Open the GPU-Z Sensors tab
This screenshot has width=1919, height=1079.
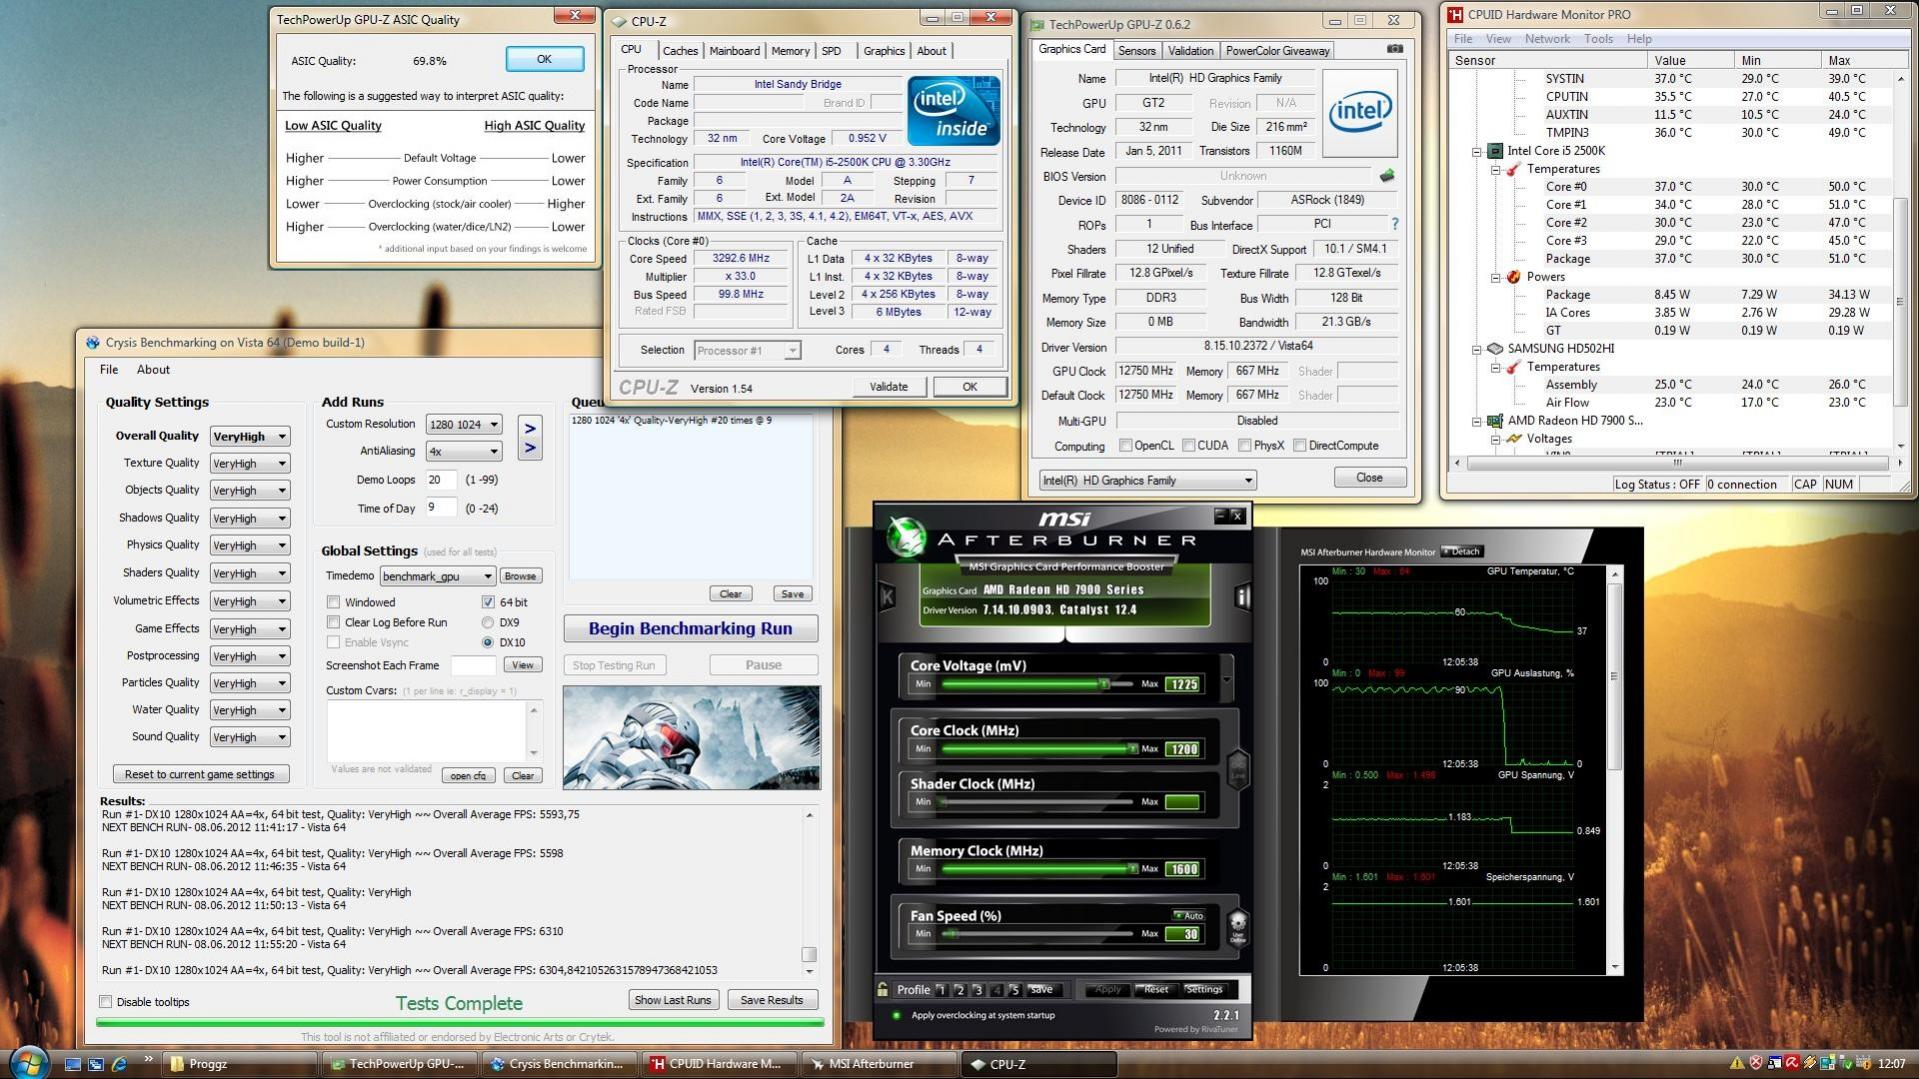coord(1136,51)
